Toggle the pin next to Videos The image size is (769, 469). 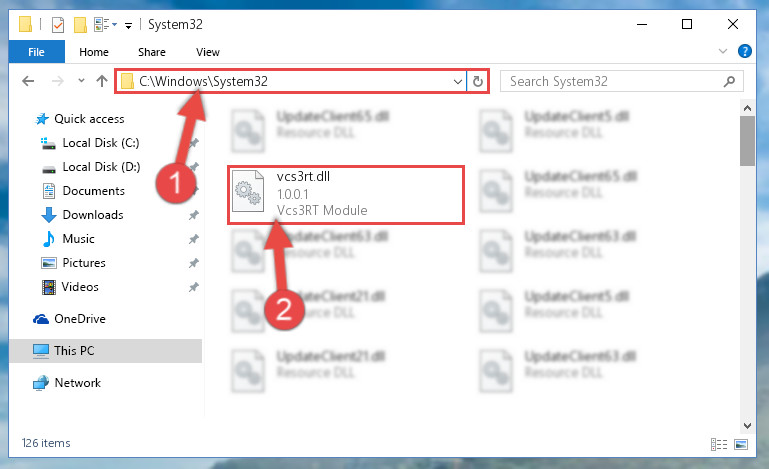pyautogui.click(x=194, y=287)
